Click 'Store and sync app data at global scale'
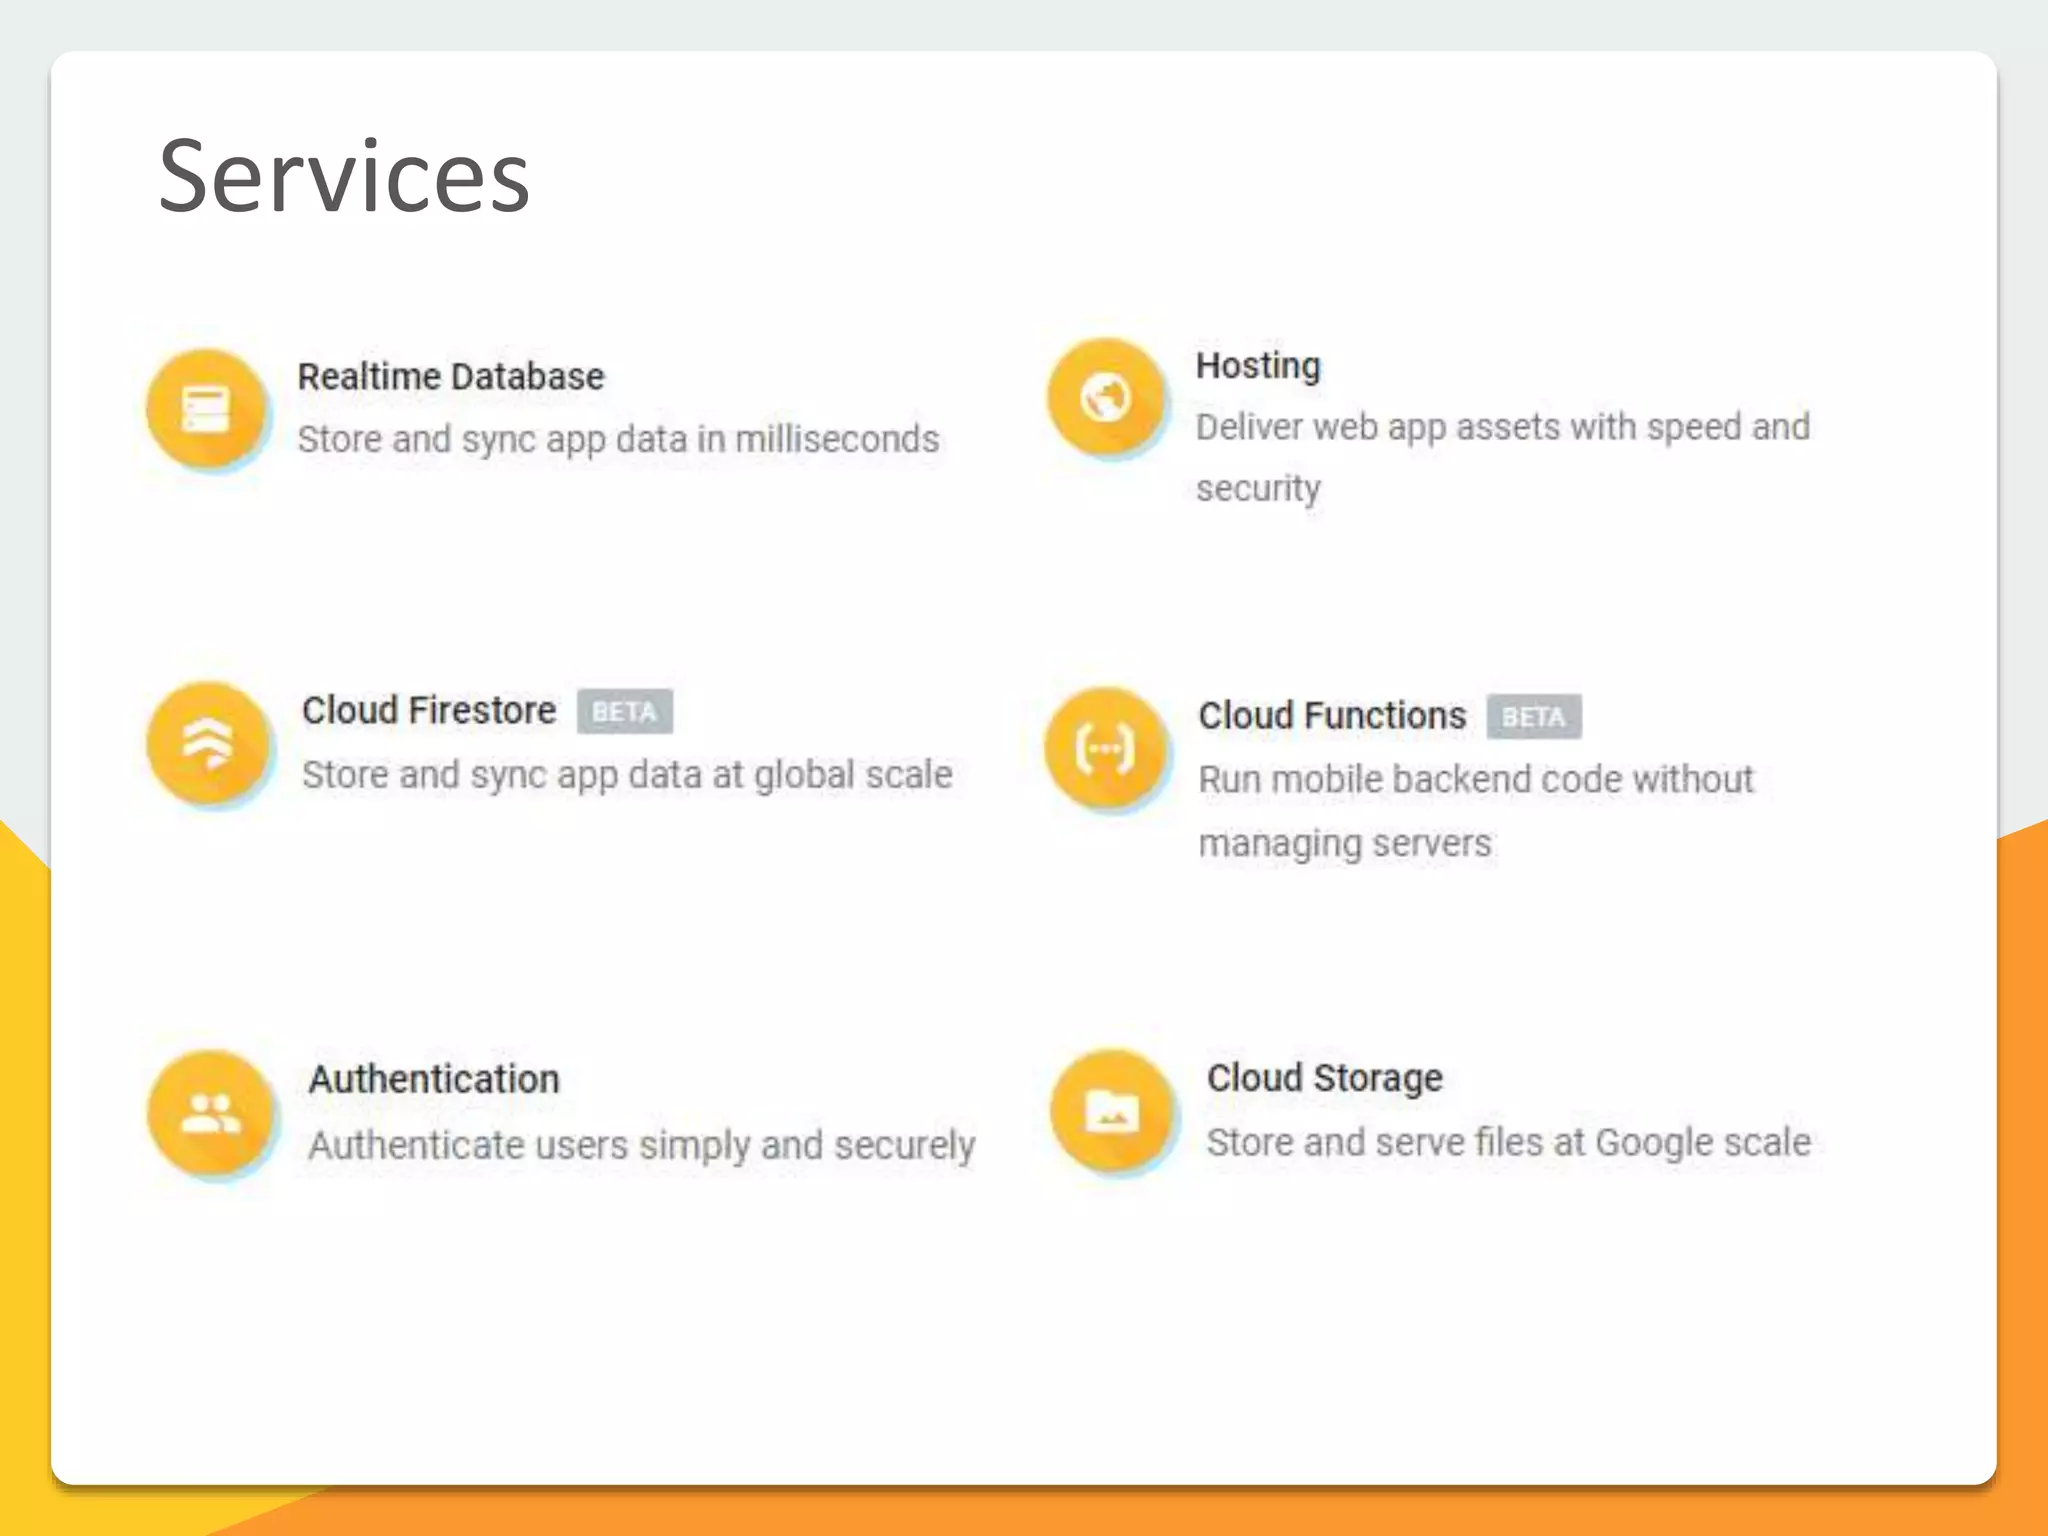The height and width of the screenshot is (1536, 2048). pos(627,775)
